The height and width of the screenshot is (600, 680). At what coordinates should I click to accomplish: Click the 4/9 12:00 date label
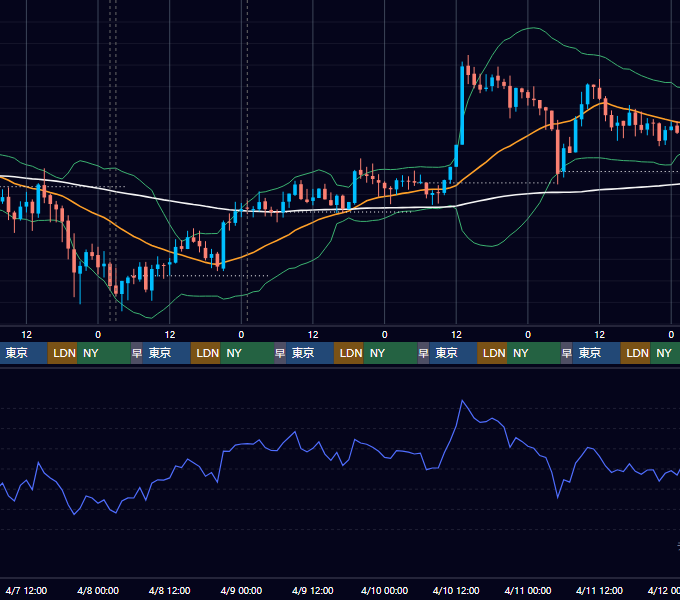point(313,590)
